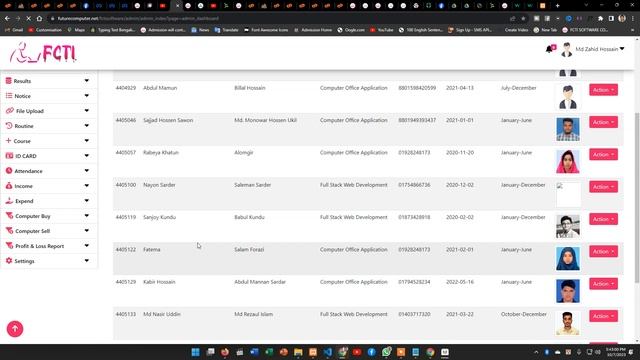Open the YouTube bookmark

coord(382,30)
